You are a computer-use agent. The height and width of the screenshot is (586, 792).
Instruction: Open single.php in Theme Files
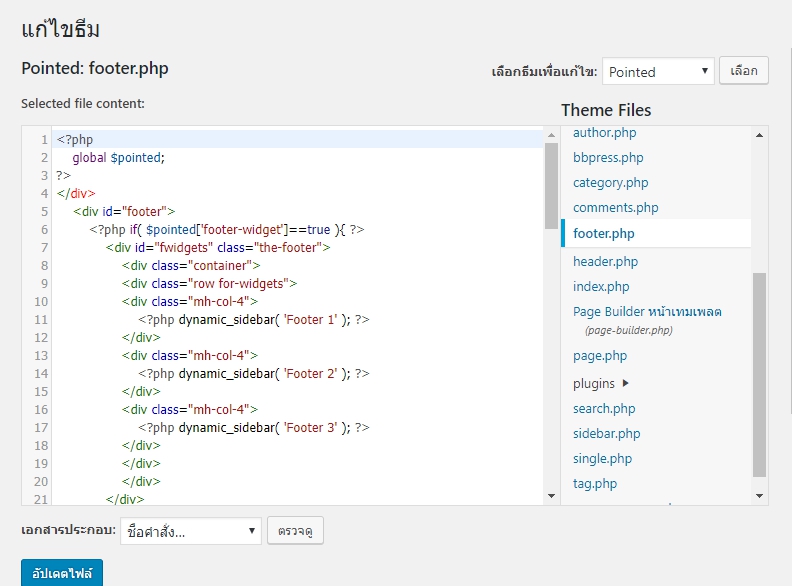[602, 459]
